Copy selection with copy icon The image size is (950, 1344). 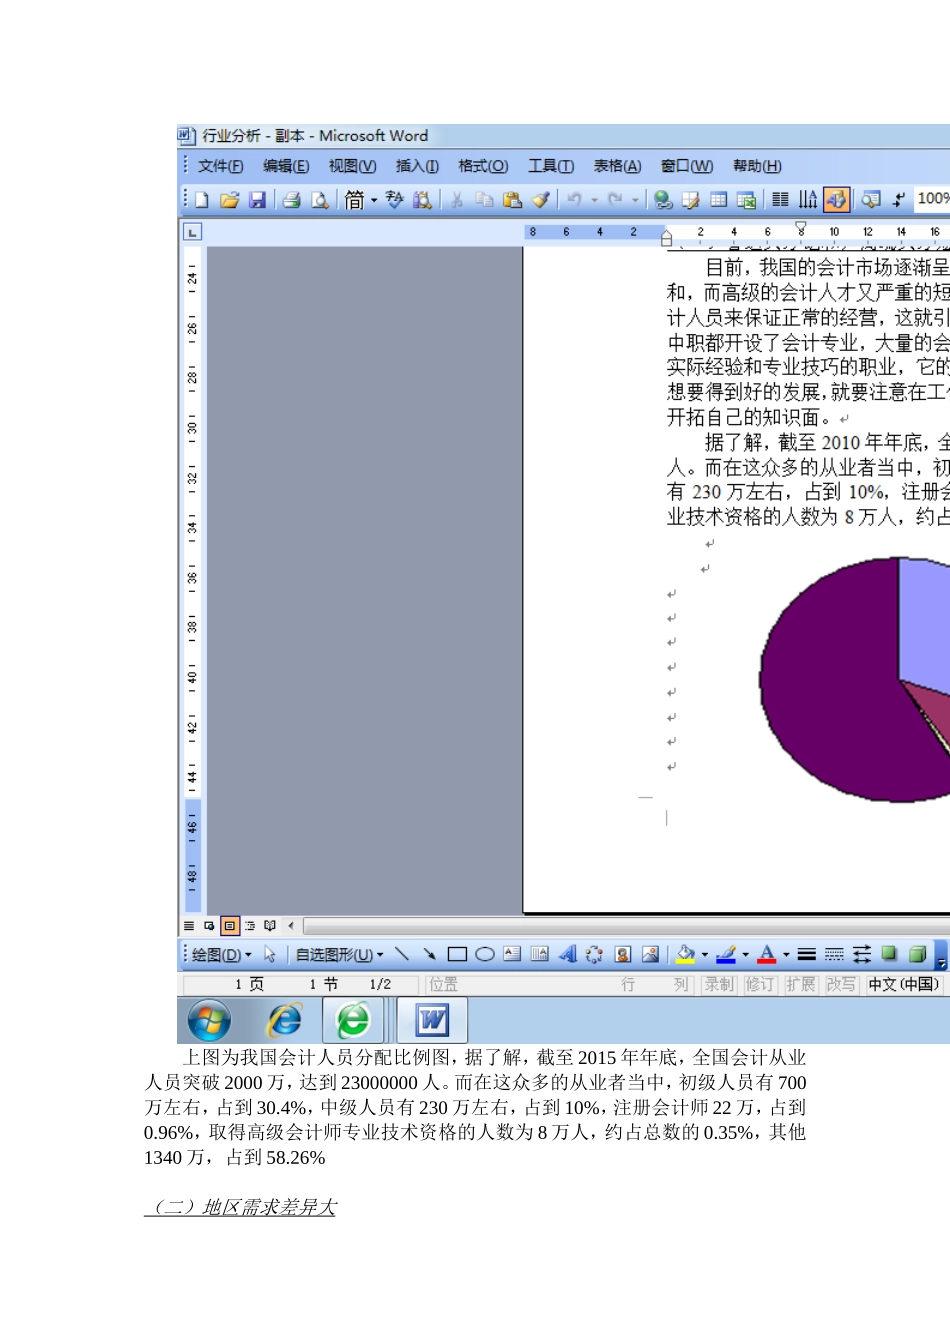click(x=485, y=200)
